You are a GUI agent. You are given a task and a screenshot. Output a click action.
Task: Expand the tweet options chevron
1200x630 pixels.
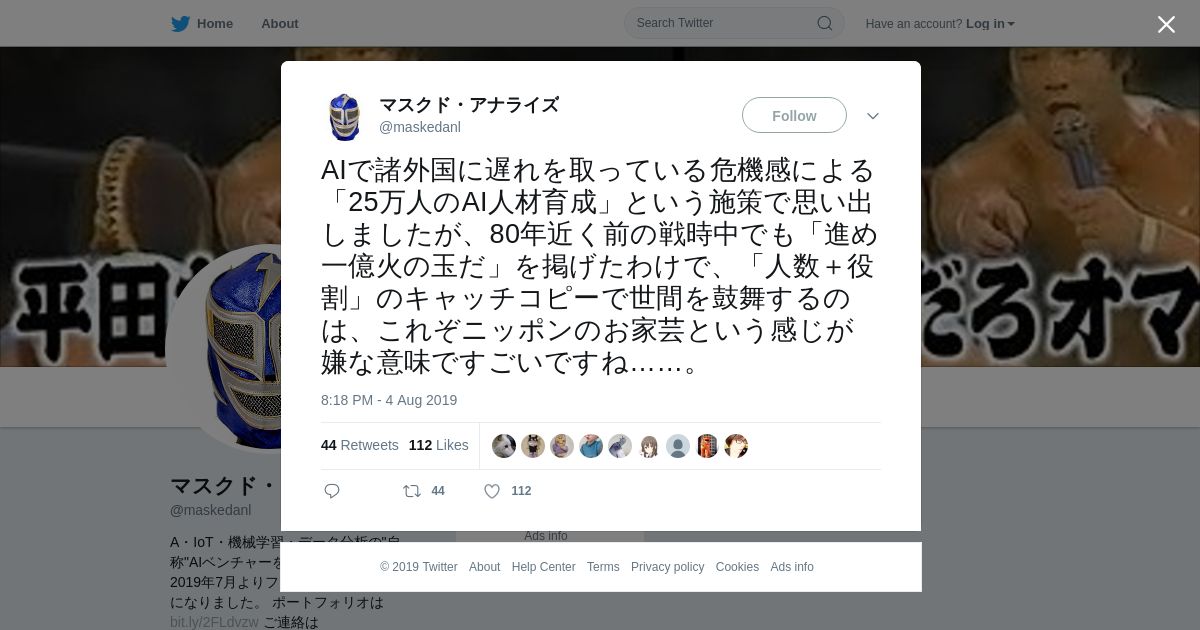click(873, 116)
